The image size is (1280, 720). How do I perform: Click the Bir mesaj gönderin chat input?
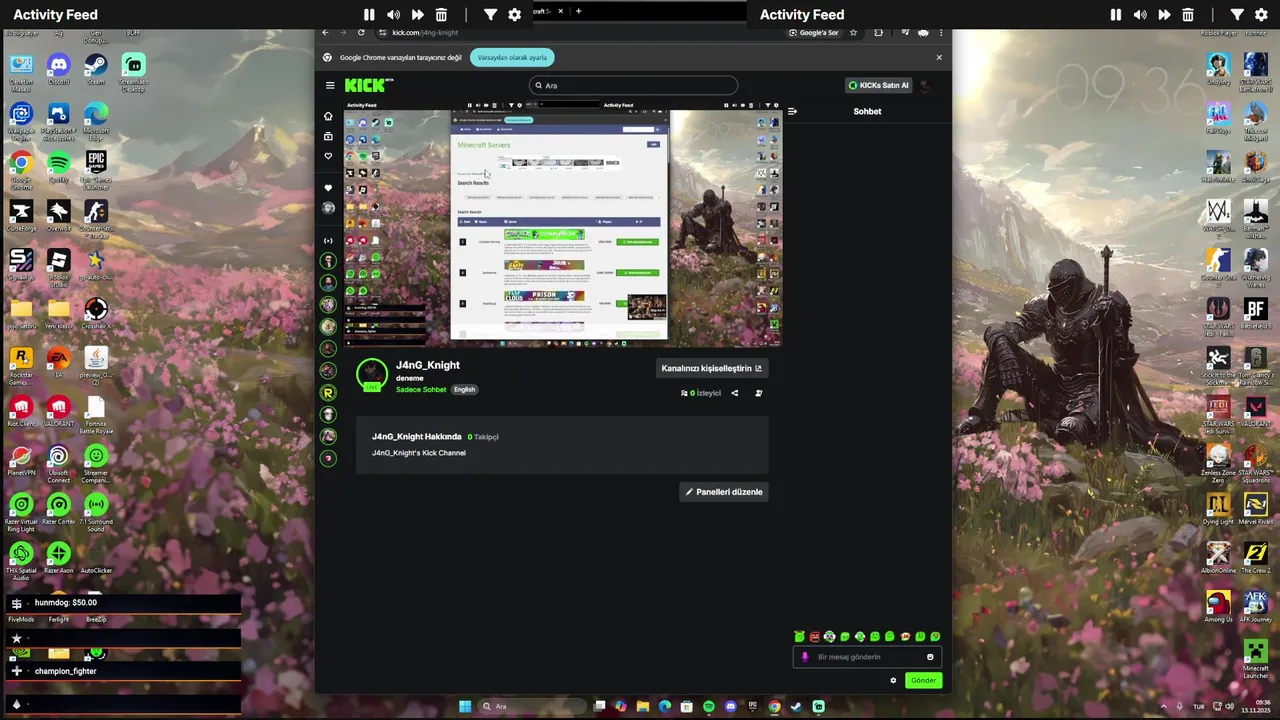(x=865, y=657)
